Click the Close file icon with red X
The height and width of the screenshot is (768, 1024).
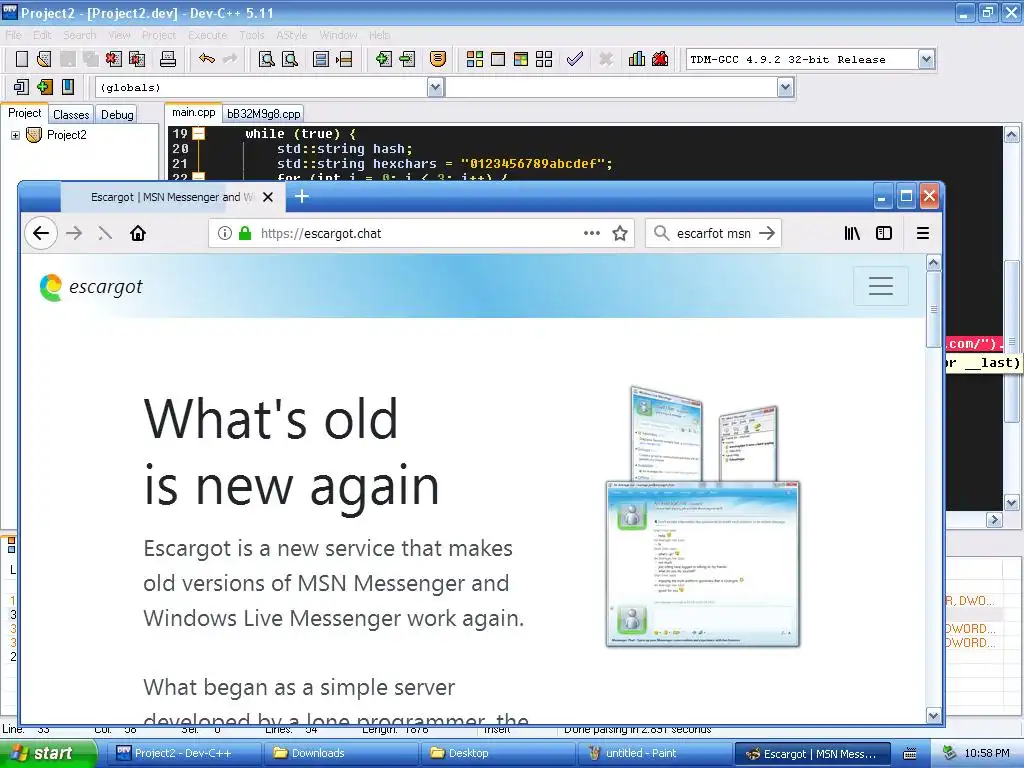[x=114, y=59]
